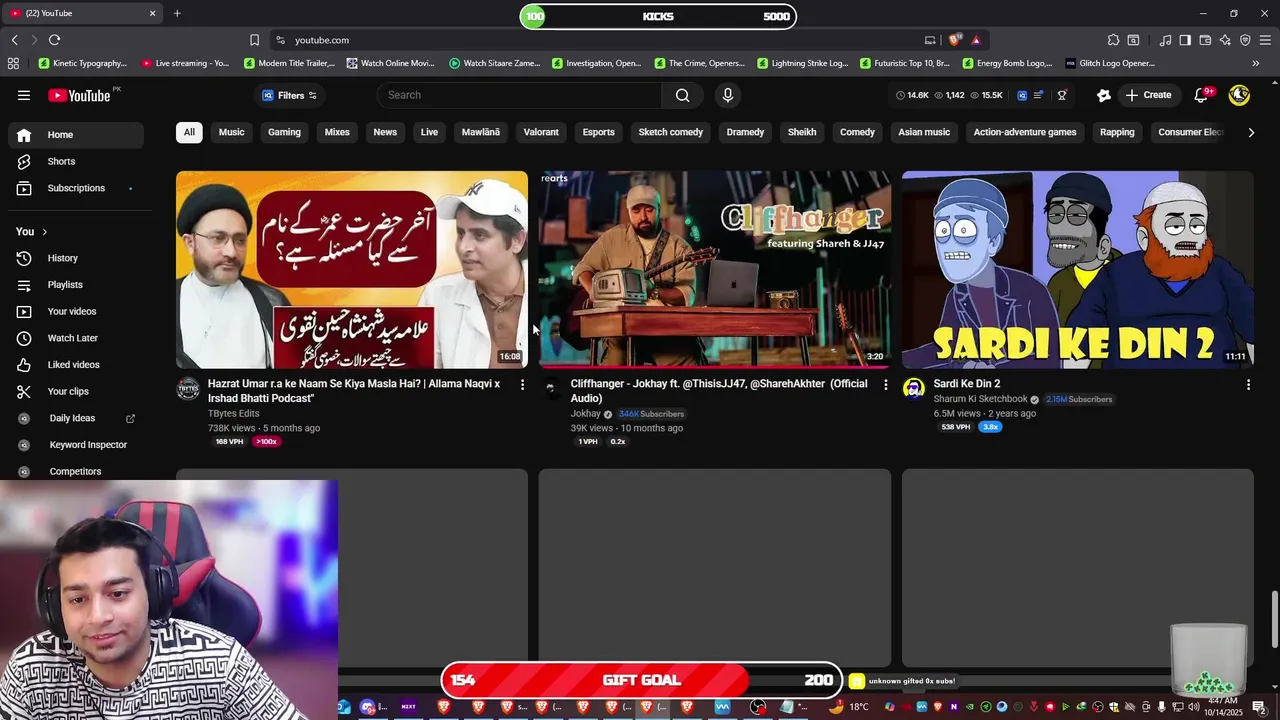Click the search magnifier button
The height and width of the screenshot is (720, 1280).
(x=682, y=95)
